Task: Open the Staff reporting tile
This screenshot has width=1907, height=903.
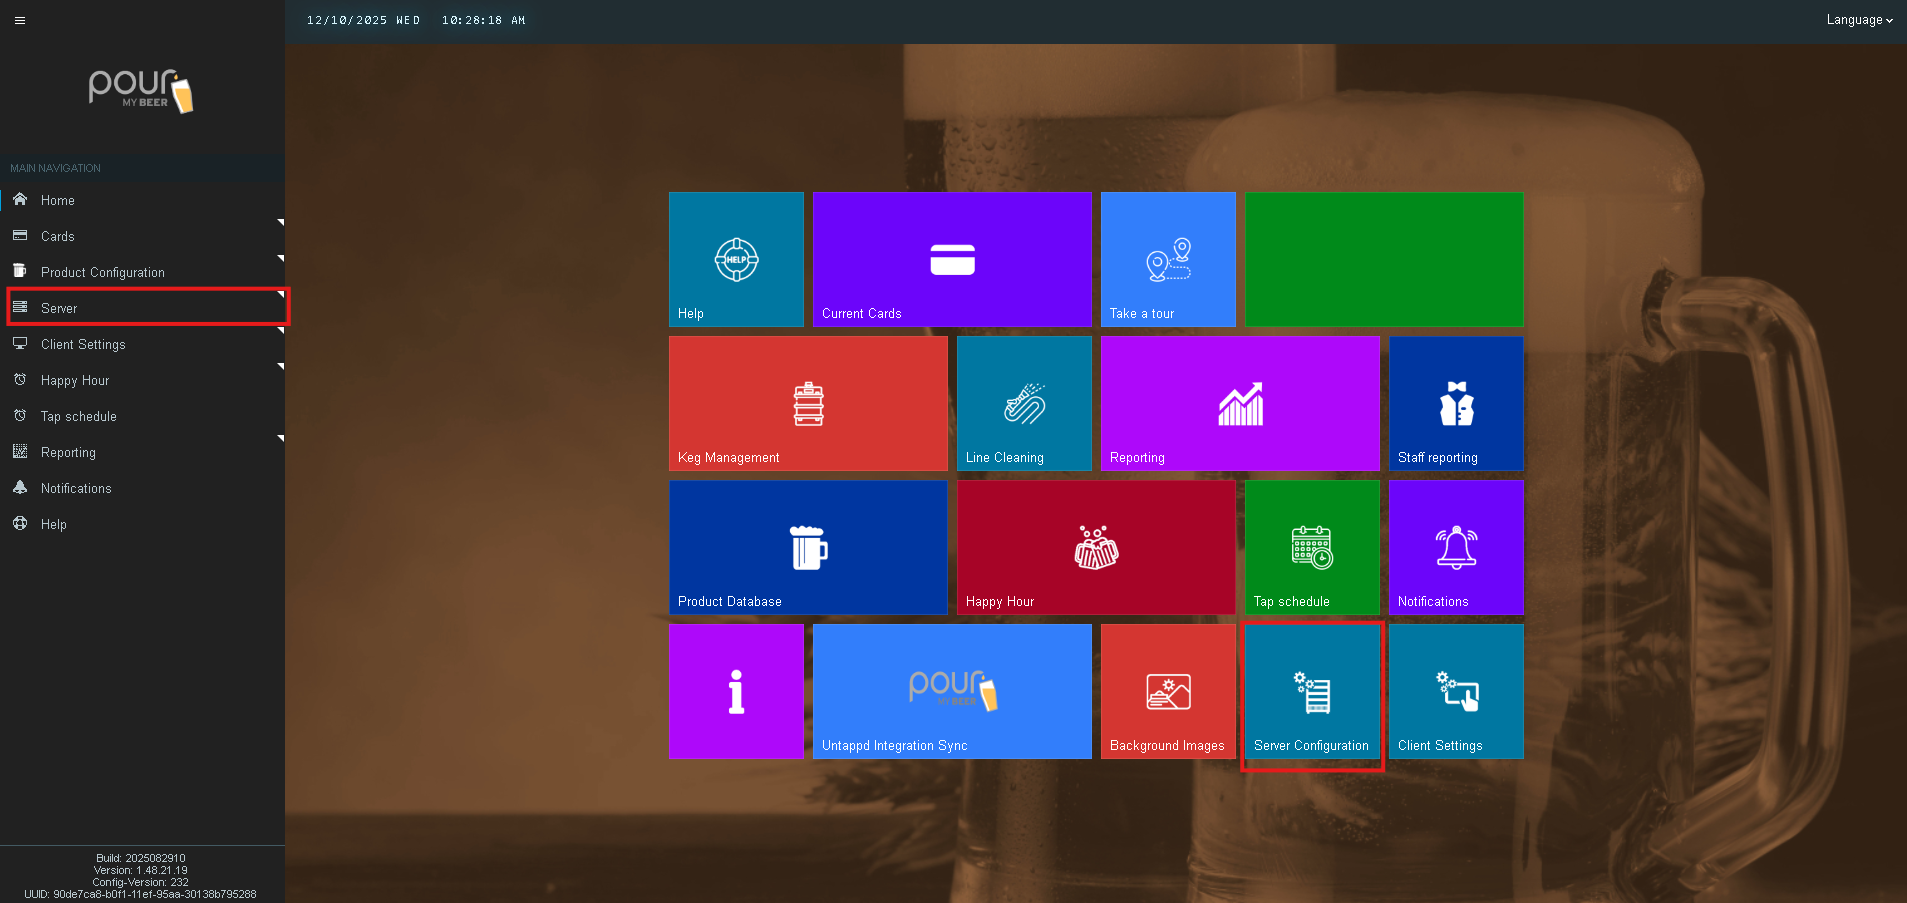Action: pos(1455,404)
